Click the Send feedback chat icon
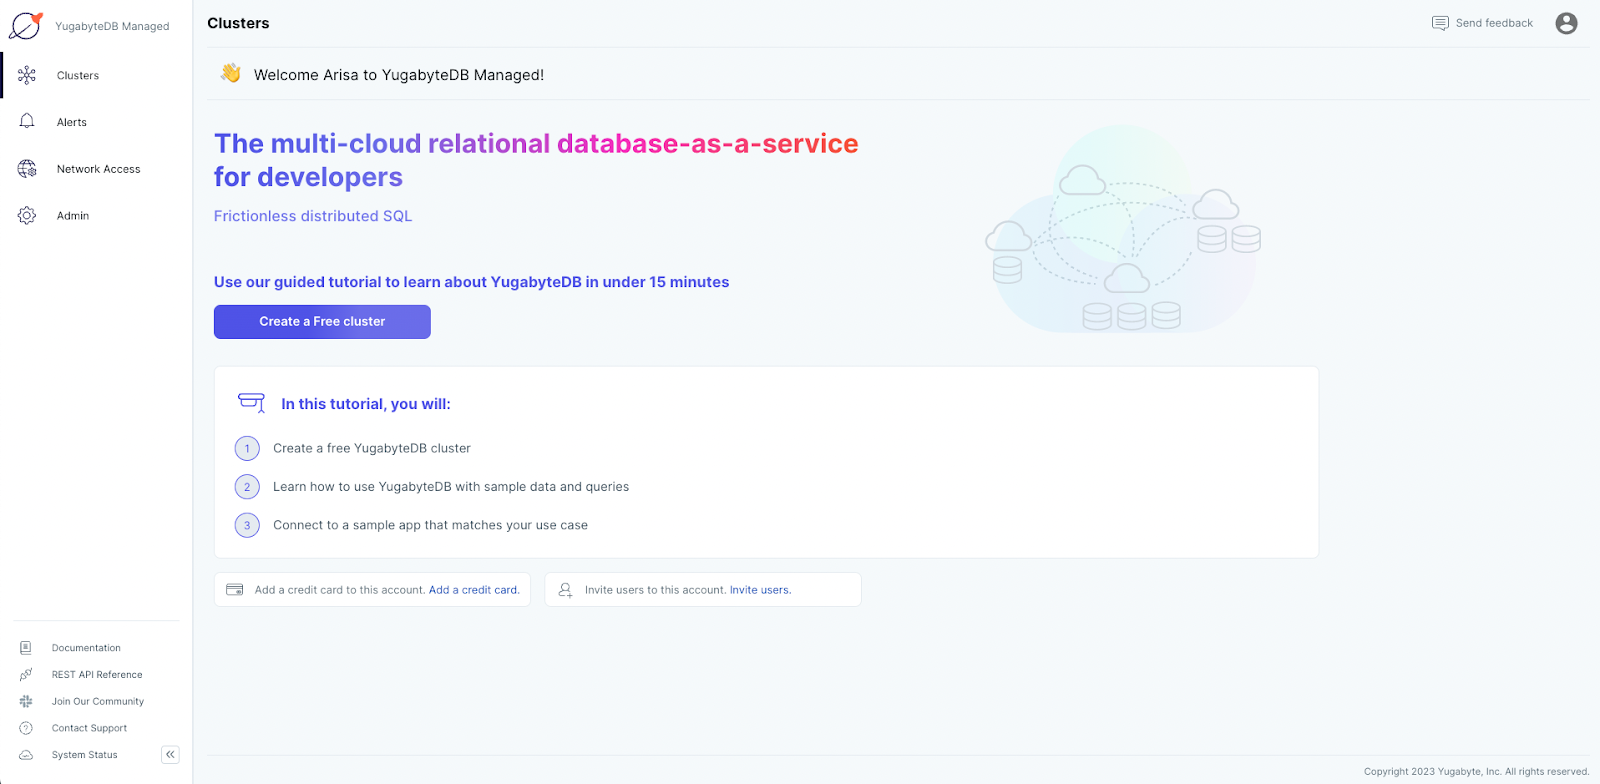 (1440, 23)
